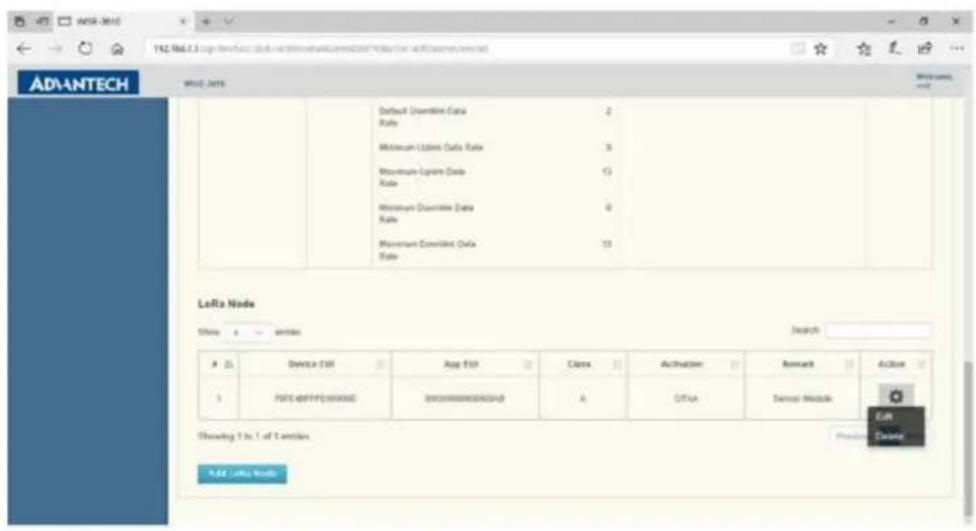Click the WISE-3610 header title link

click(205, 83)
